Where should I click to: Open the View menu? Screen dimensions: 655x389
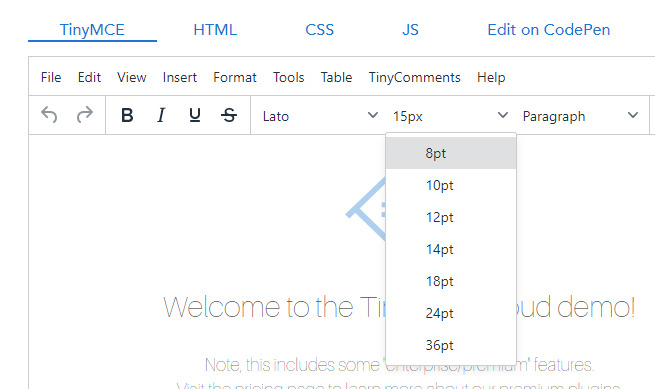(x=132, y=77)
